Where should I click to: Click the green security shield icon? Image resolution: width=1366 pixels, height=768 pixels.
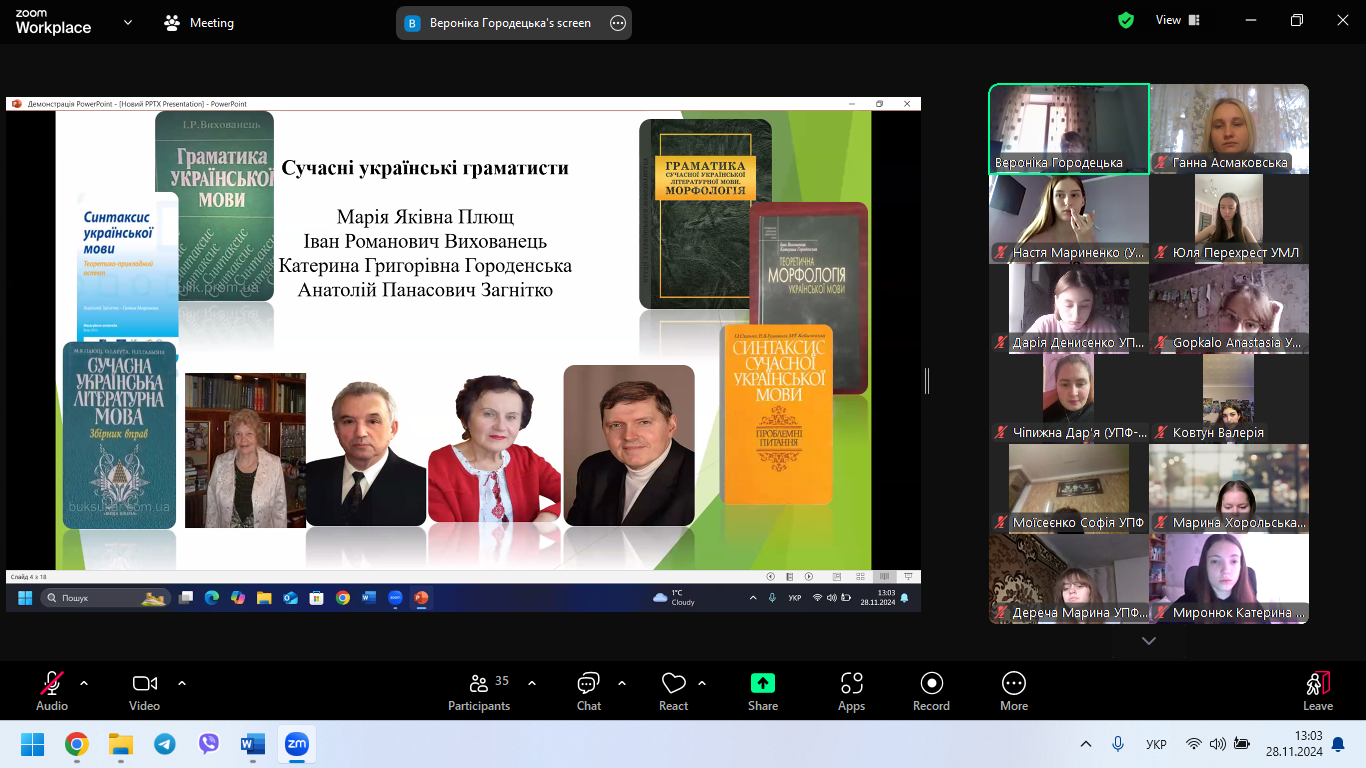(x=1126, y=20)
